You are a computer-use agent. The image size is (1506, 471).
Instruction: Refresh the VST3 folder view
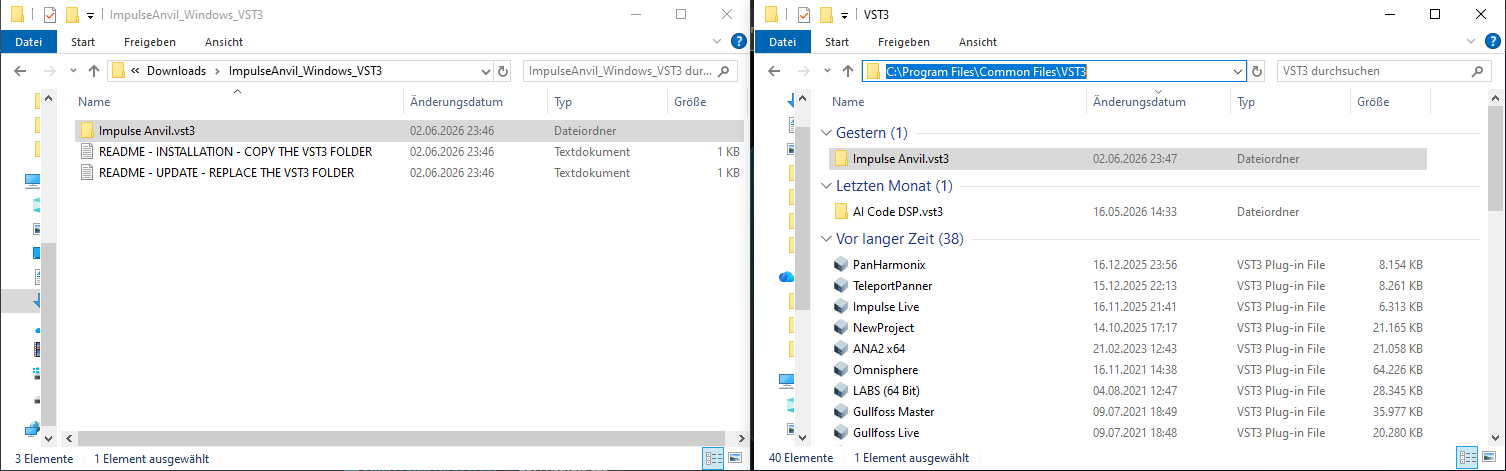click(1258, 71)
